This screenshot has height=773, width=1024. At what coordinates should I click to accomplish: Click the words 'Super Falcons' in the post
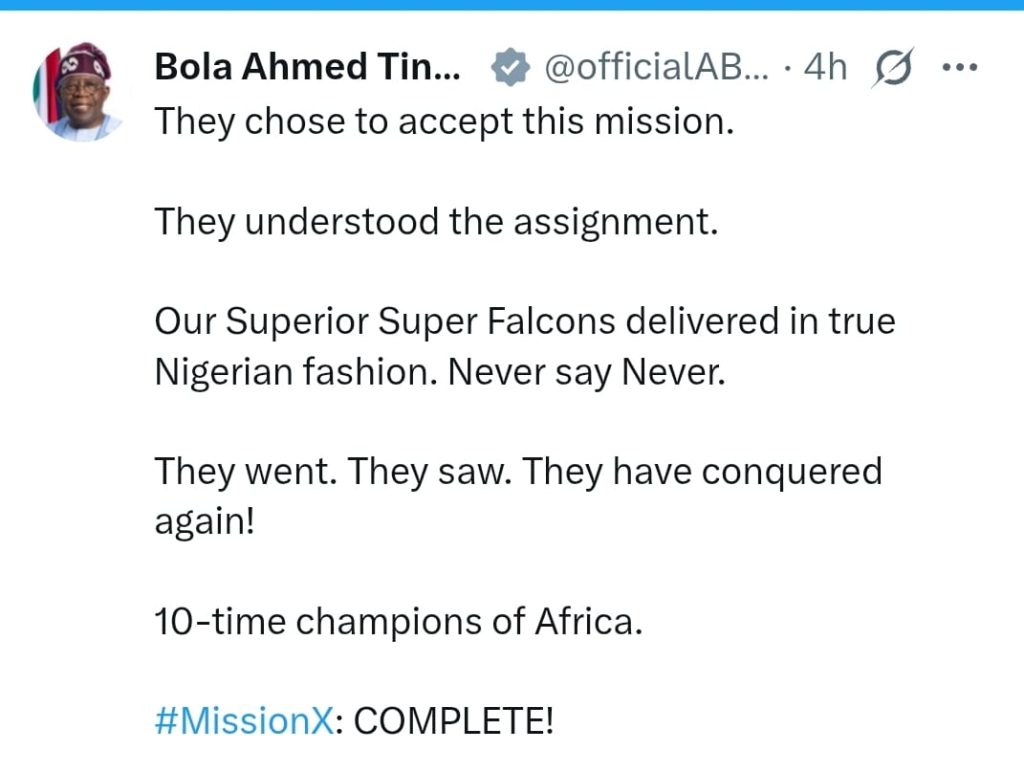496,322
